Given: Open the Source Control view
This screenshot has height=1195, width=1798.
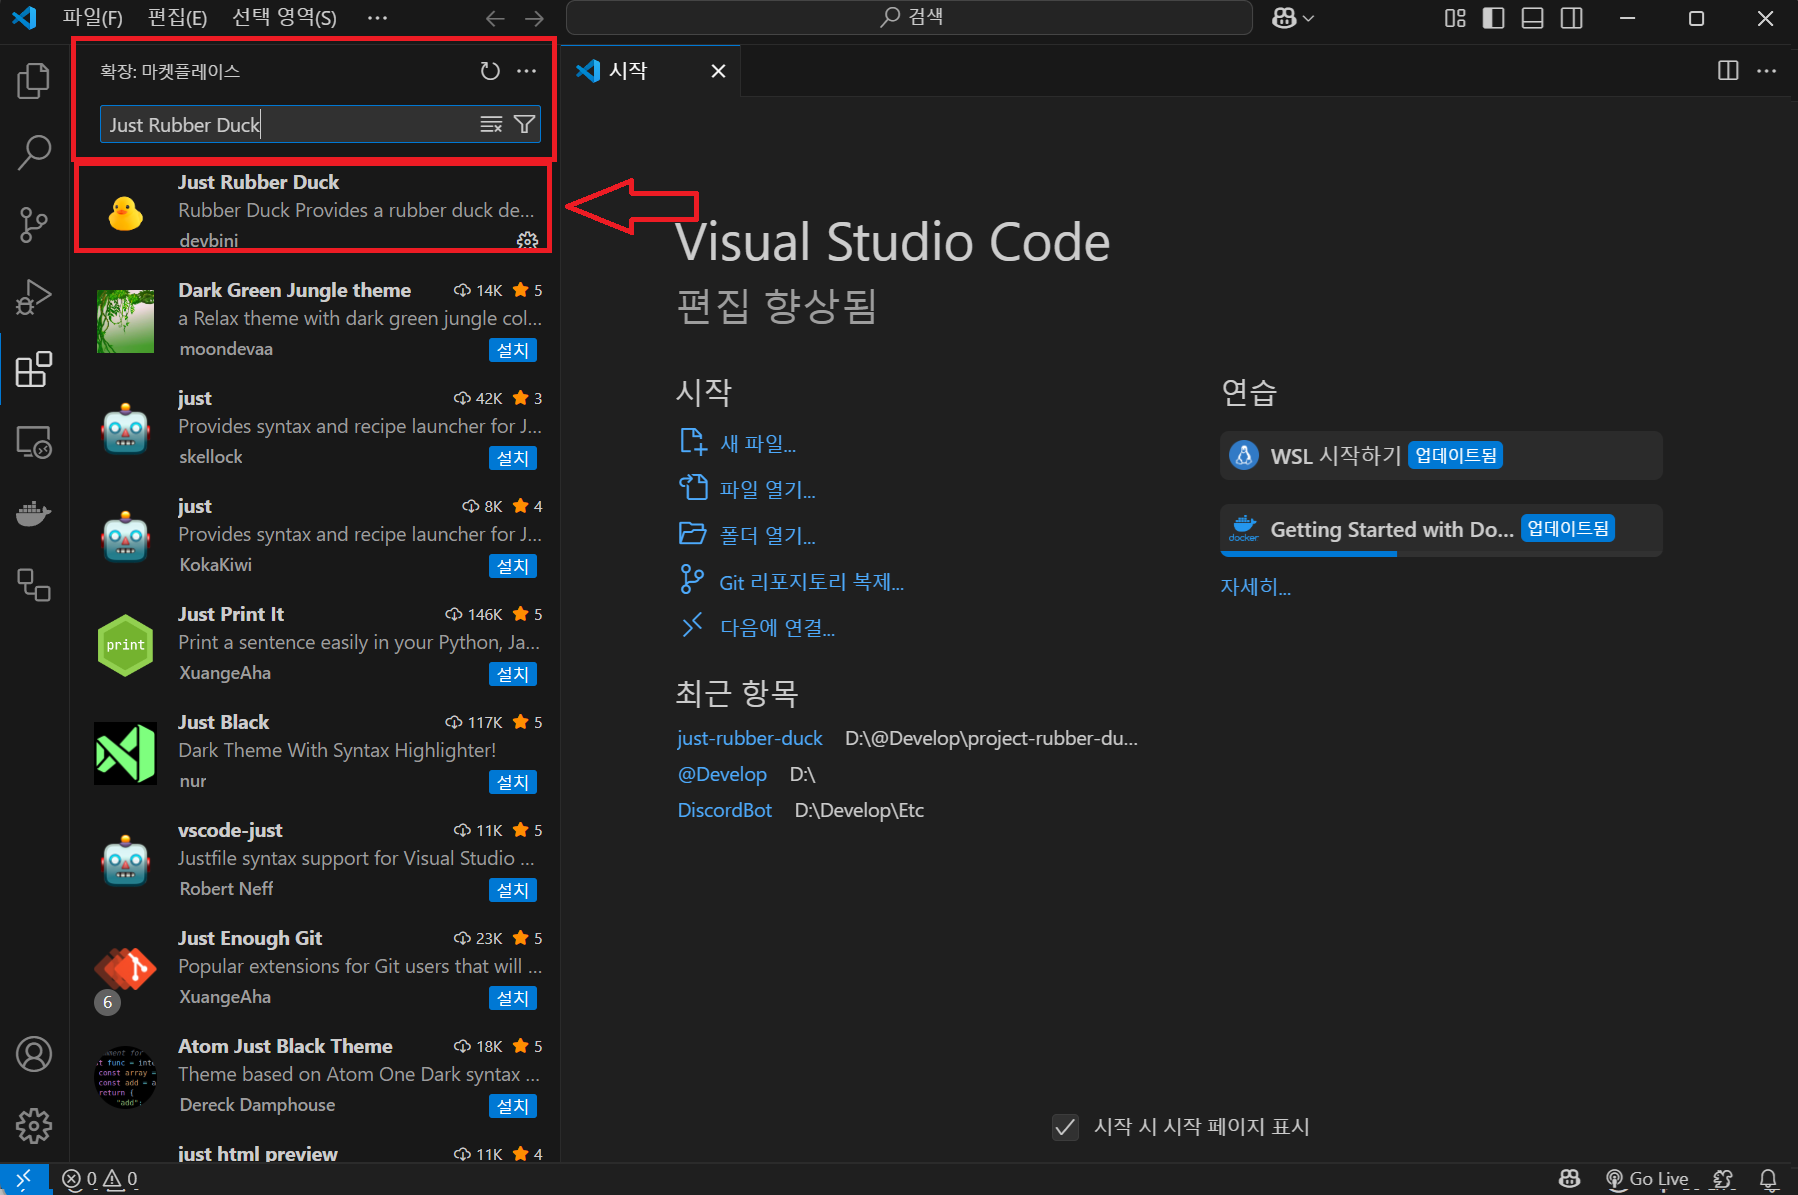Looking at the screenshot, I should (34, 225).
